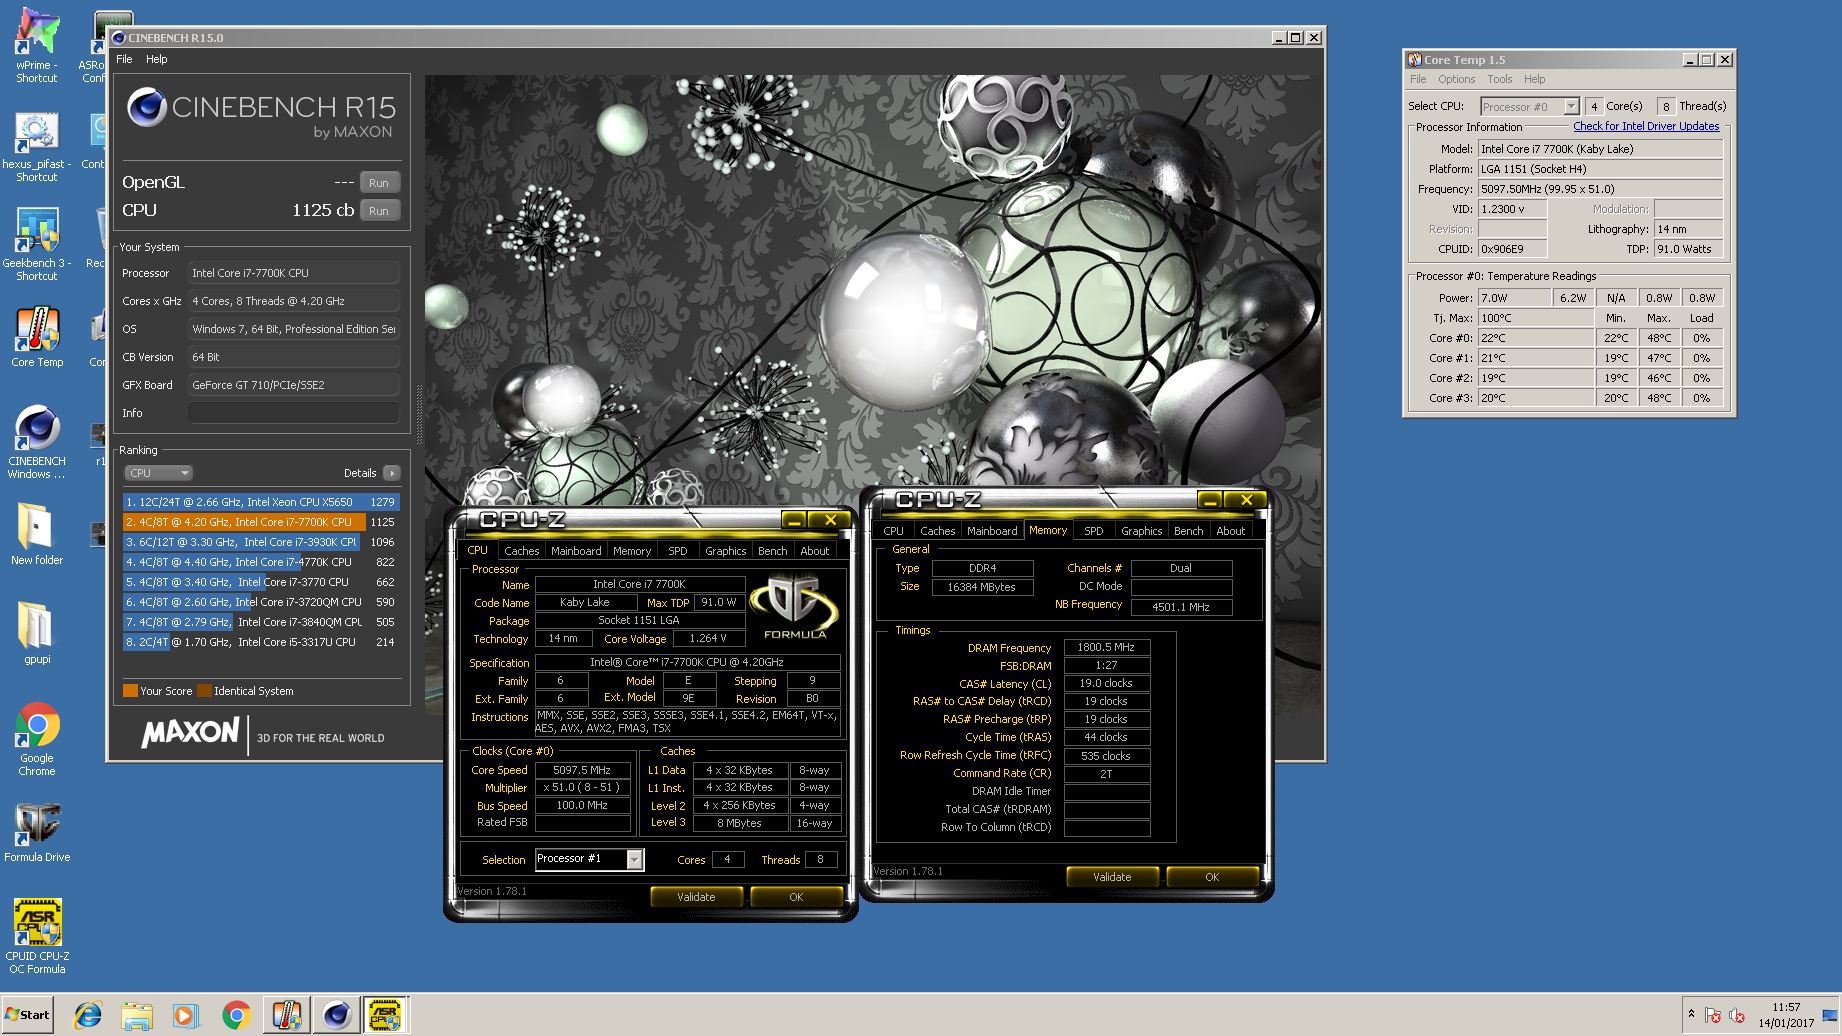Open the Formula Drive desktop icon

coord(37,832)
